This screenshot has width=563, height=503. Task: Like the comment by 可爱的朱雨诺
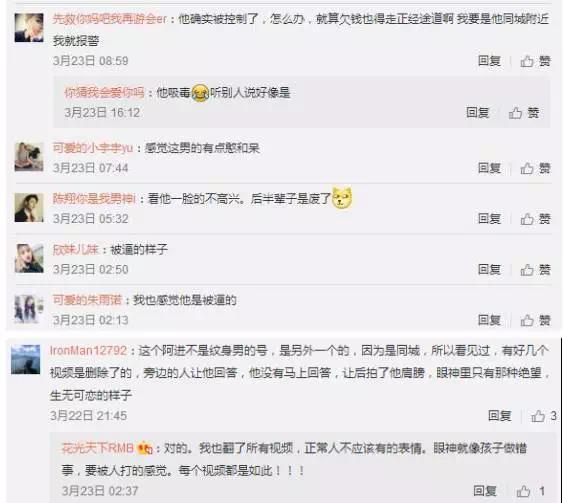pyautogui.click(x=535, y=320)
